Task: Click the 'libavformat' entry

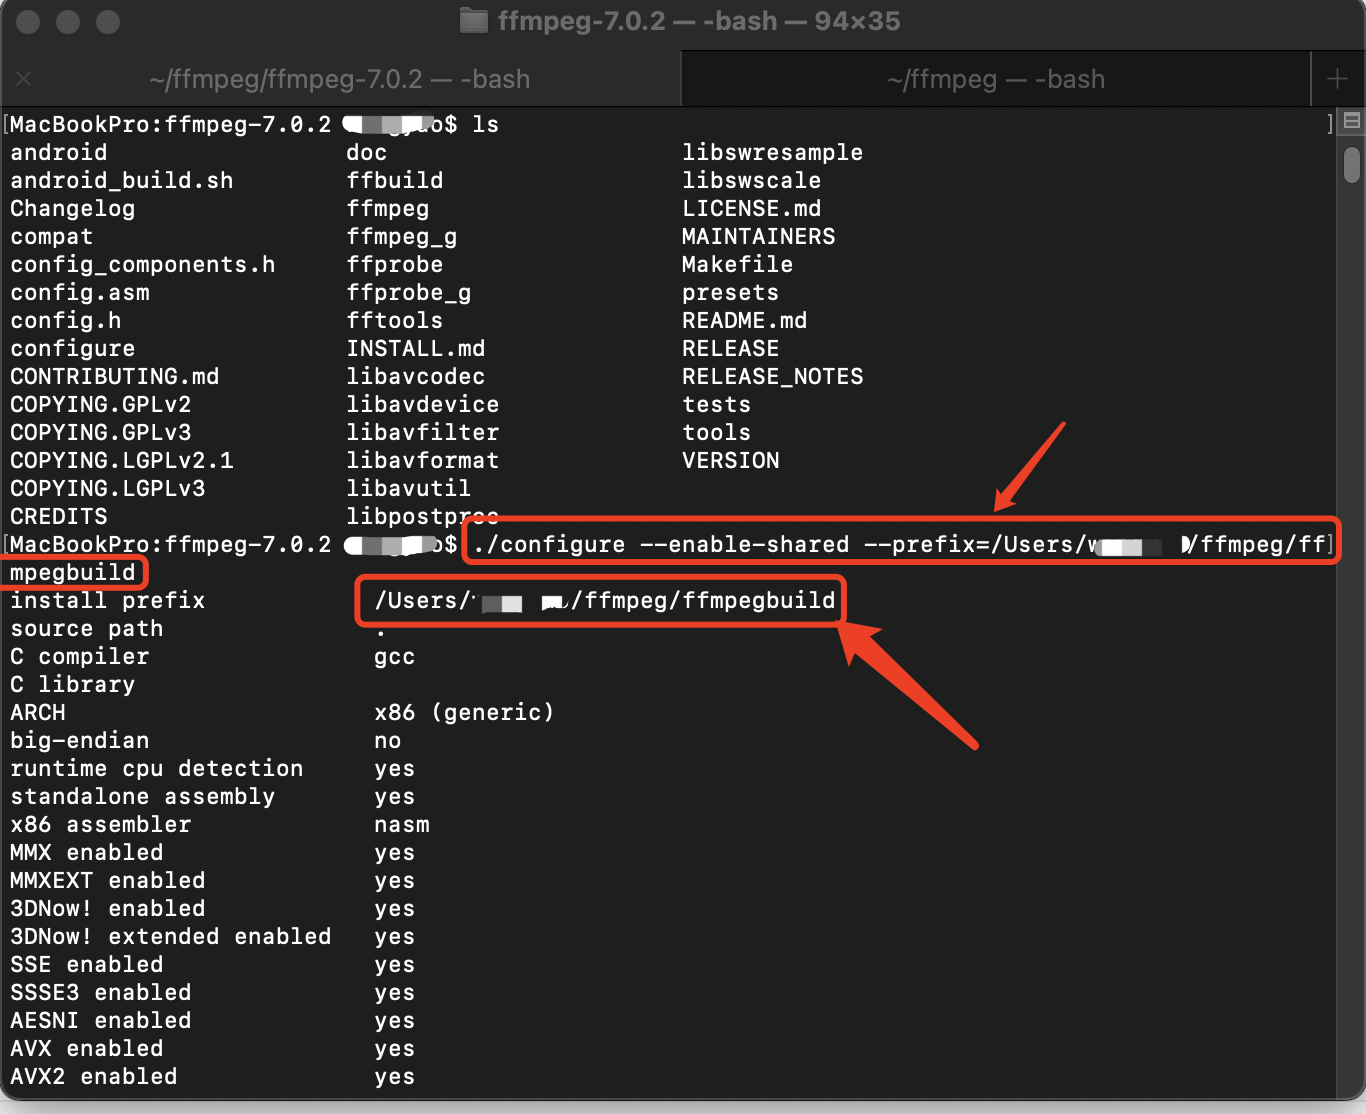Action: click(423, 461)
